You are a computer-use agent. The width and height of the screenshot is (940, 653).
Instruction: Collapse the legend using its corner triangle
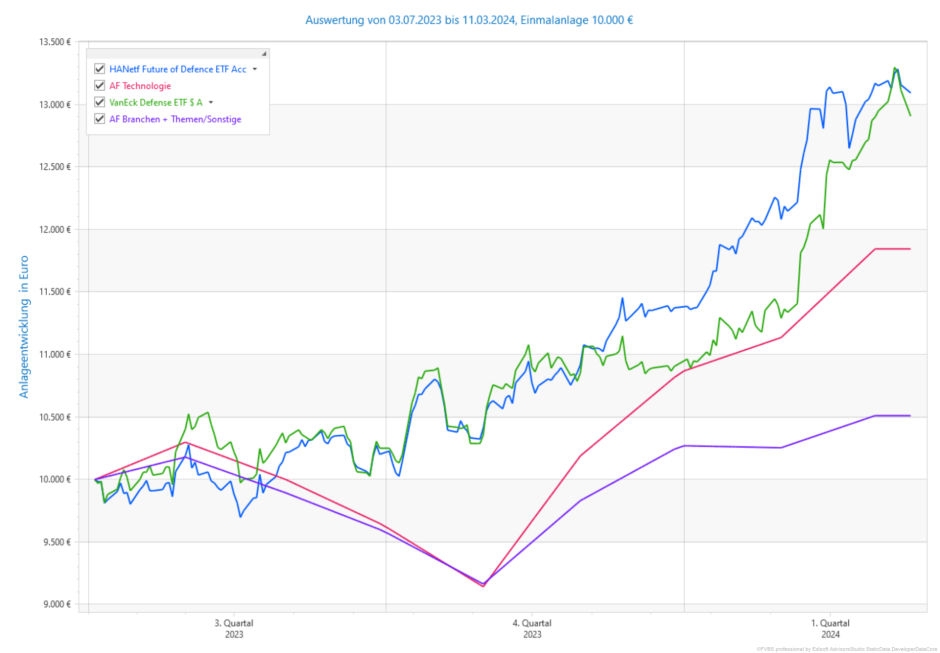[x=264, y=53]
